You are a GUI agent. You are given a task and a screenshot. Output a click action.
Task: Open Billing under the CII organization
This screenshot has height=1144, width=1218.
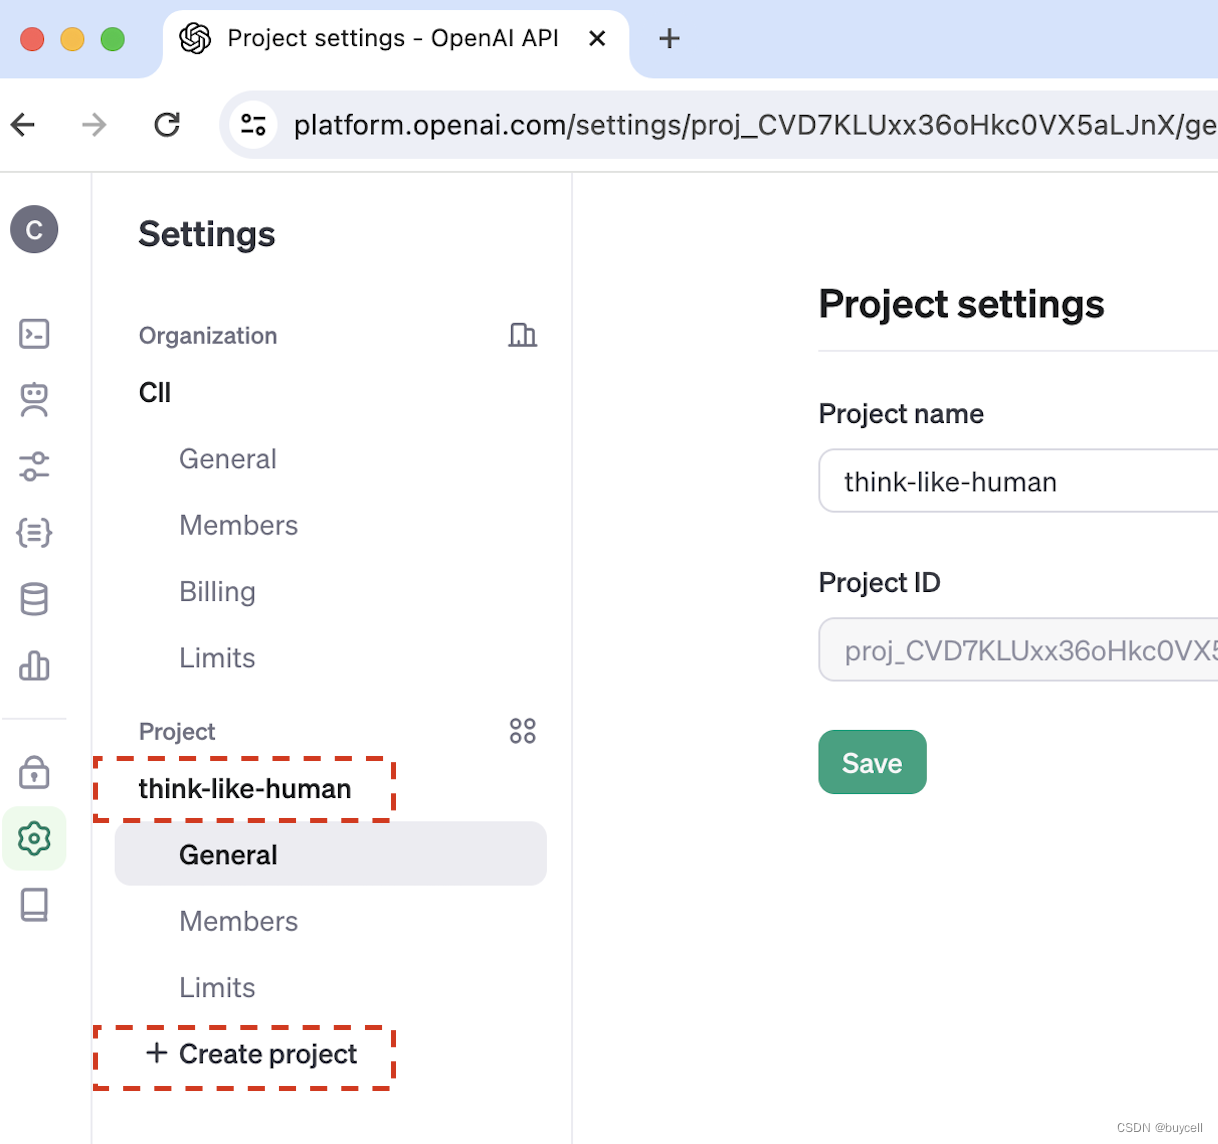click(217, 591)
